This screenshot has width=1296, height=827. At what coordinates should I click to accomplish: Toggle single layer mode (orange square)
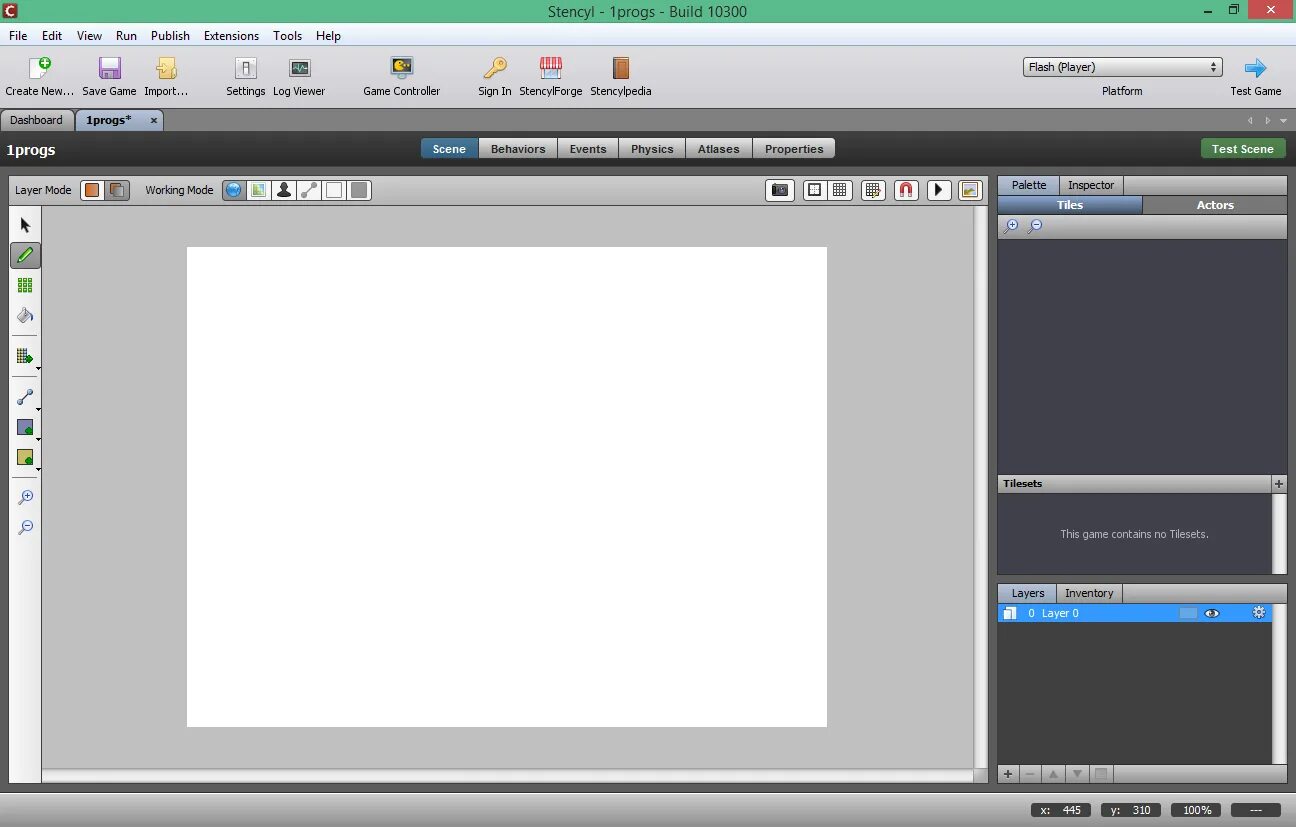pyautogui.click(x=92, y=190)
